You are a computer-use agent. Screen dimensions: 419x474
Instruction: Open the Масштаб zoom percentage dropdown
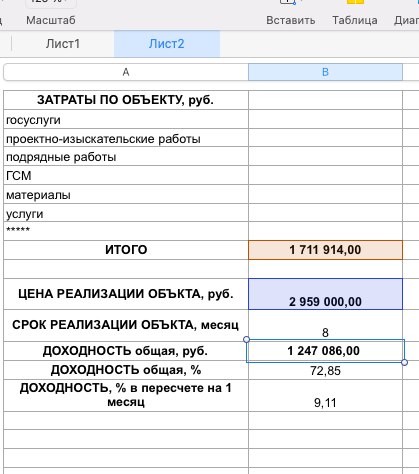(x=51, y=3)
